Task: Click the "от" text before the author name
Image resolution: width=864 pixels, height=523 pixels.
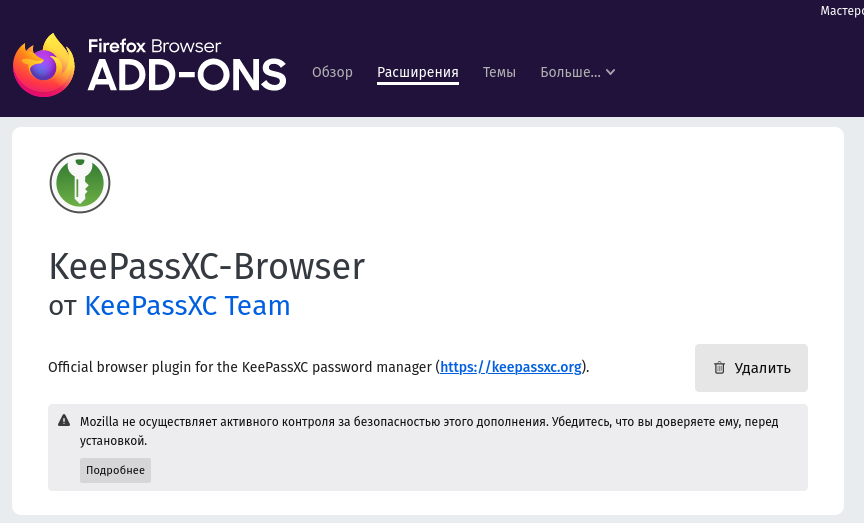Action: click(62, 306)
